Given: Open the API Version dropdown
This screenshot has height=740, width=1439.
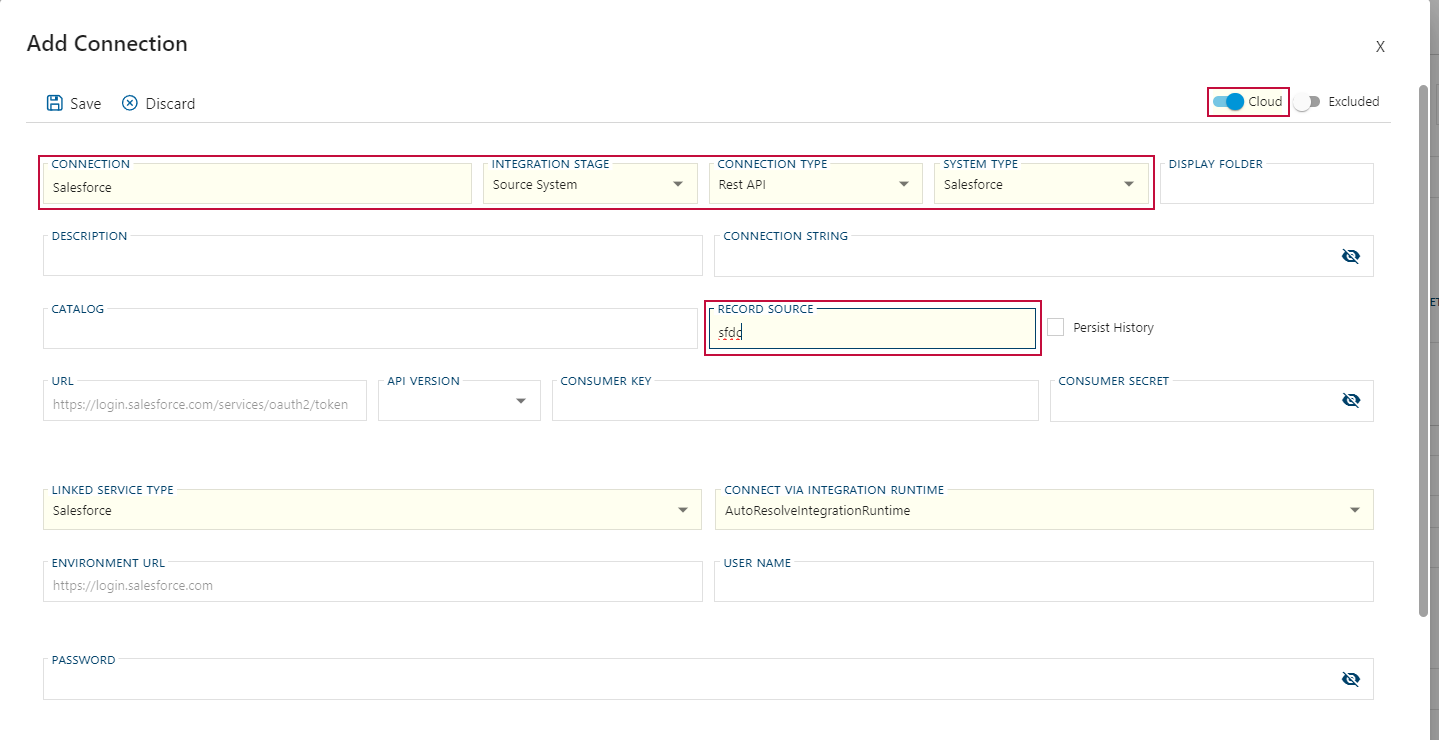Looking at the screenshot, I should click(x=520, y=400).
